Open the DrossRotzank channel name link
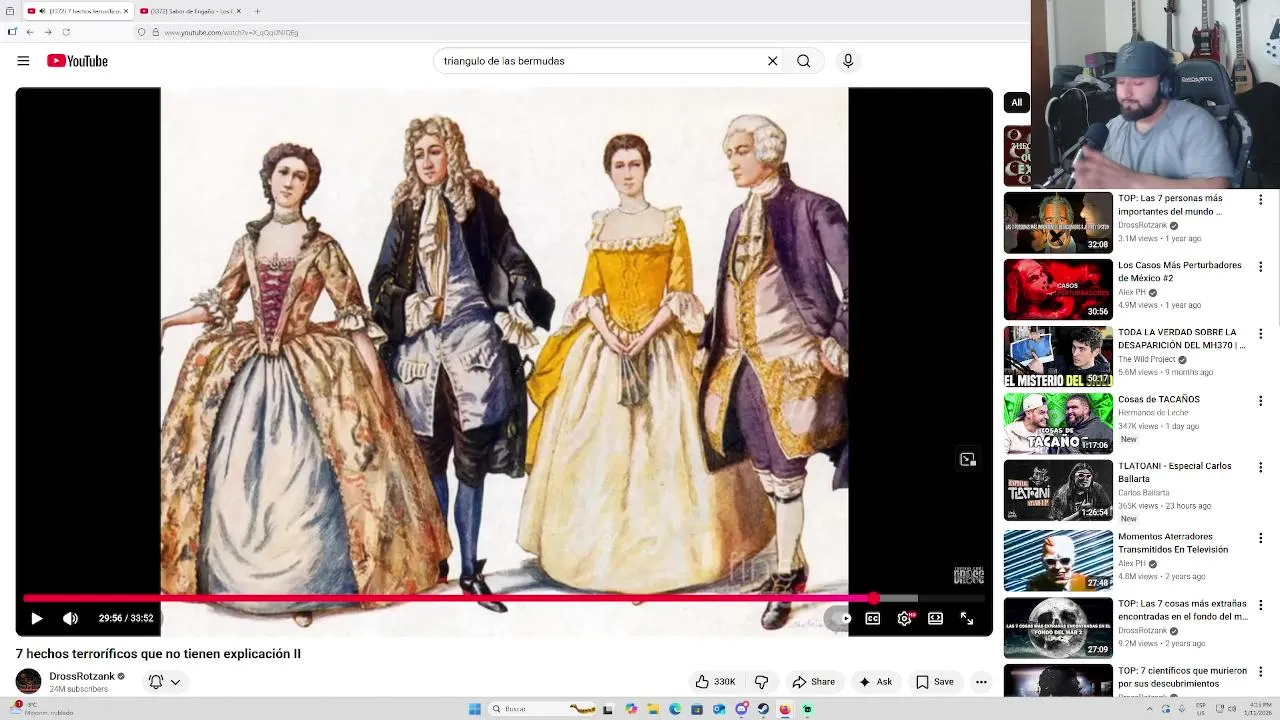The width and height of the screenshot is (1280, 720). (82, 676)
